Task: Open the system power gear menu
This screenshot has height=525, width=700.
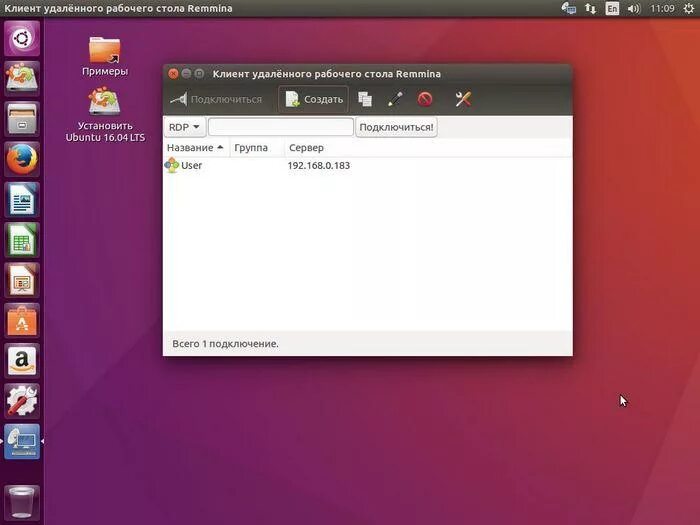Action: [x=689, y=8]
